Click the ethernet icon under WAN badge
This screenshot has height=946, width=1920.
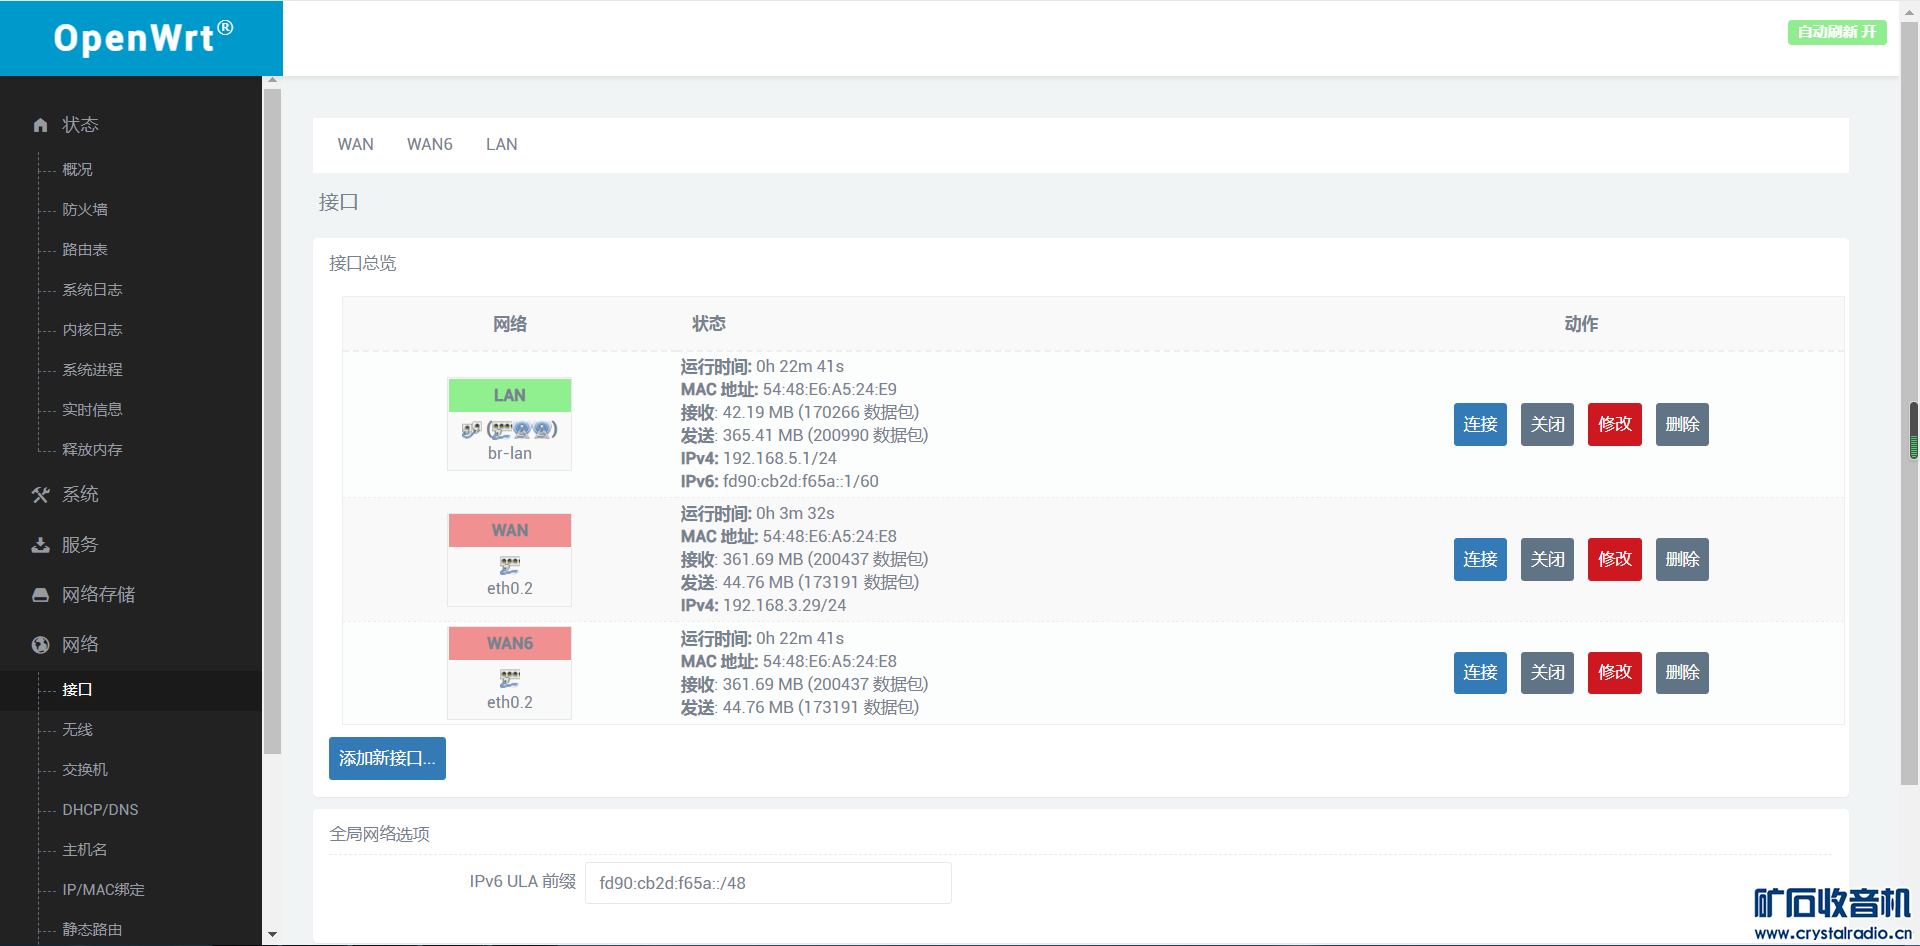(x=510, y=565)
